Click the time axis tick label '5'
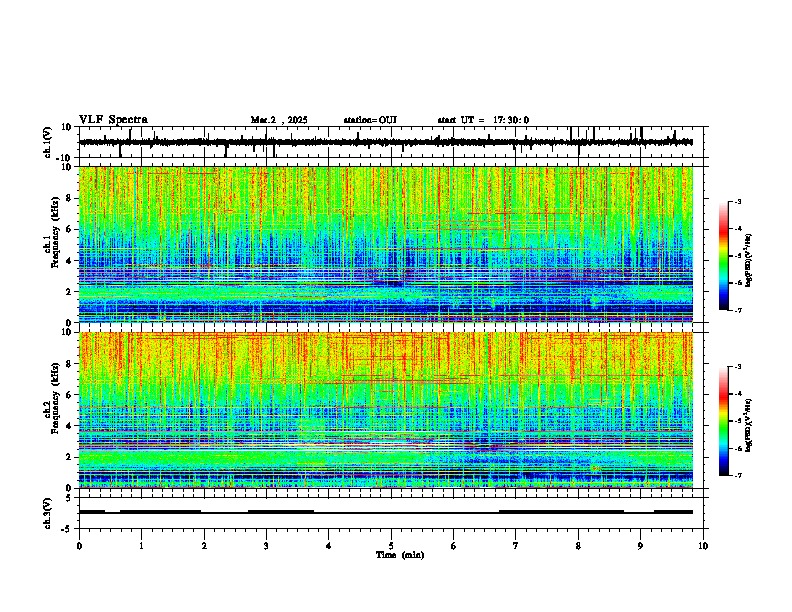This screenshot has height=612, width=792. 391,546
